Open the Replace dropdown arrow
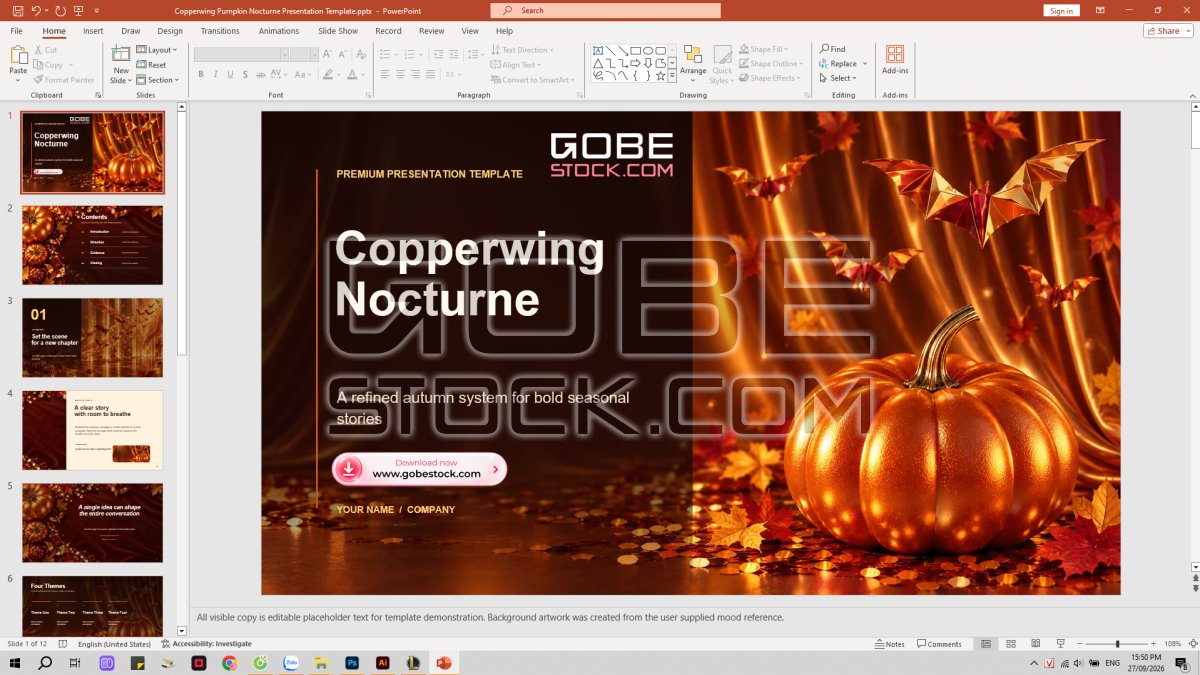 tap(865, 64)
